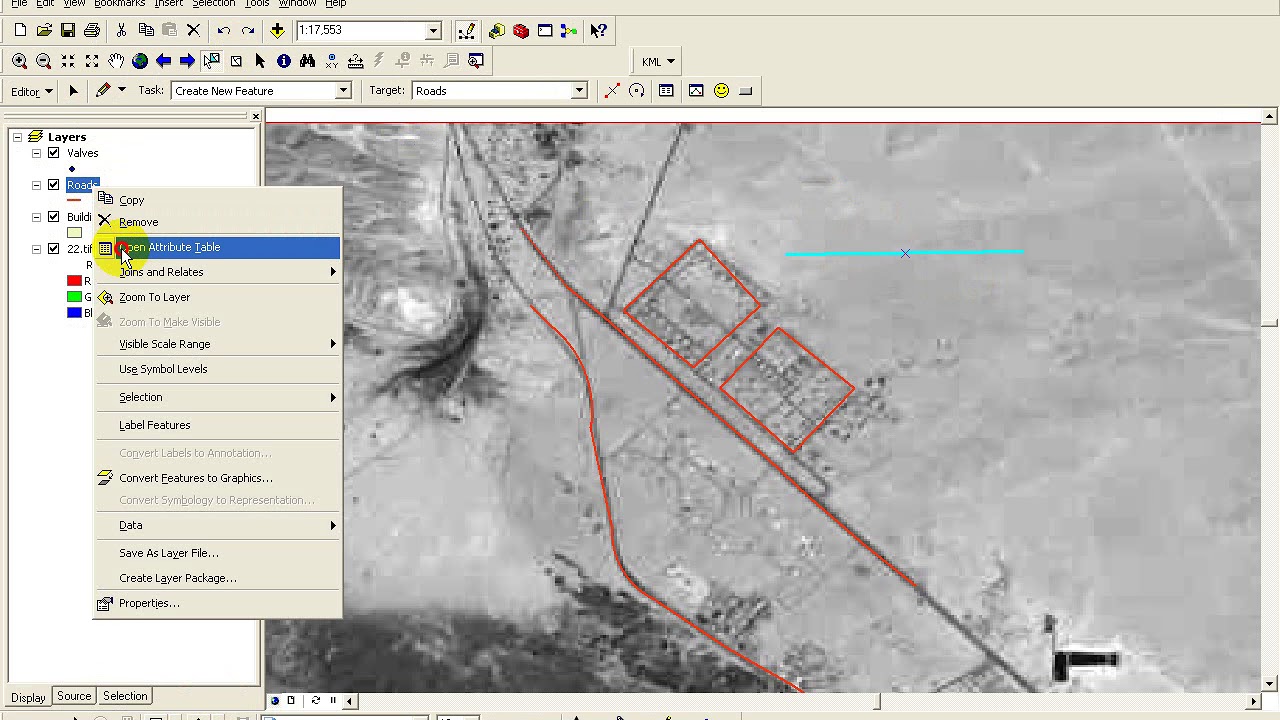Screen dimensions: 1280x720
Task: Select the Identify info tool
Action: point(284,61)
